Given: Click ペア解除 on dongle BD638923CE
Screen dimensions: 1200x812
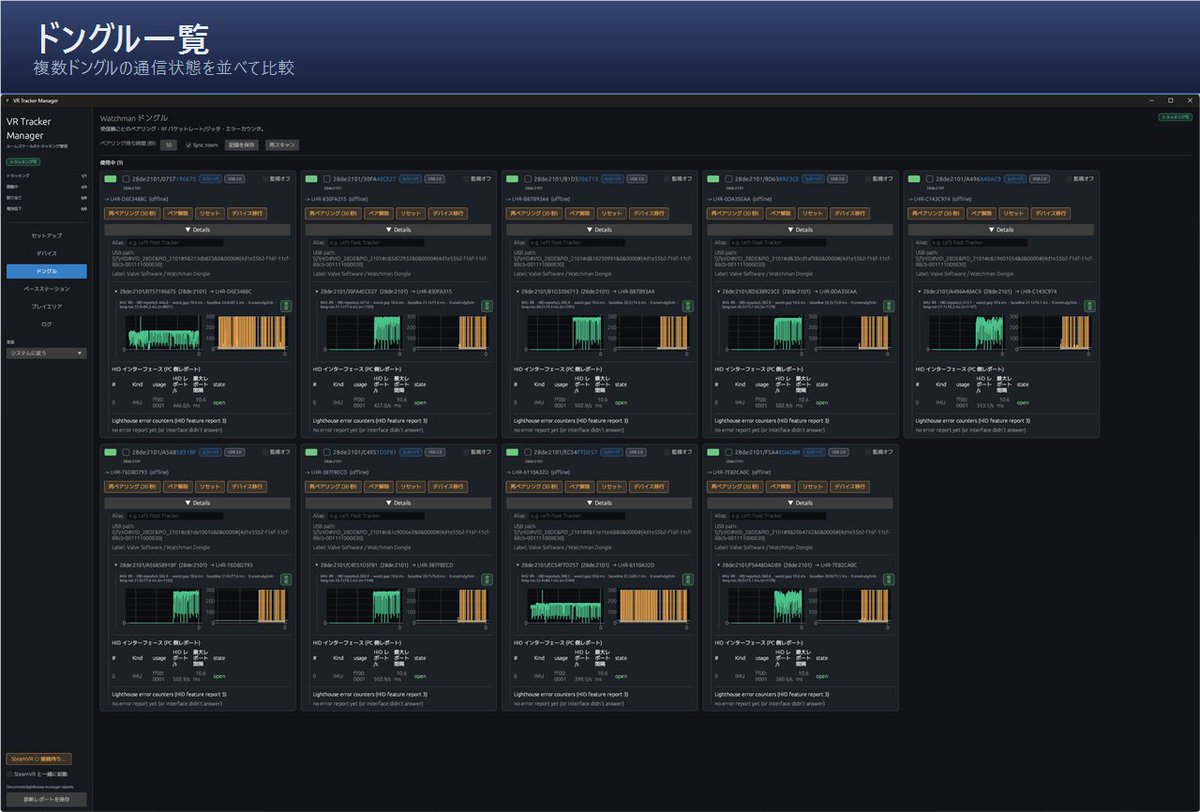Looking at the screenshot, I should coord(779,213).
